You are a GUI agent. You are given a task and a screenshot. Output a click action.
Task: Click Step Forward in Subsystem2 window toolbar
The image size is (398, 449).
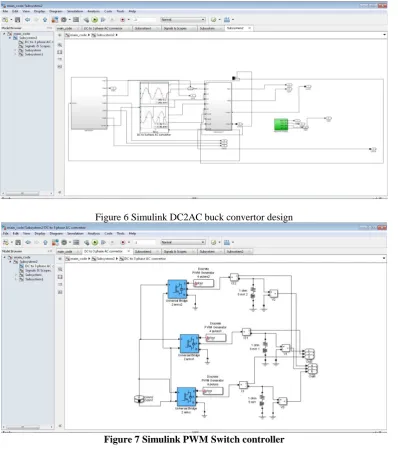point(103,20)
